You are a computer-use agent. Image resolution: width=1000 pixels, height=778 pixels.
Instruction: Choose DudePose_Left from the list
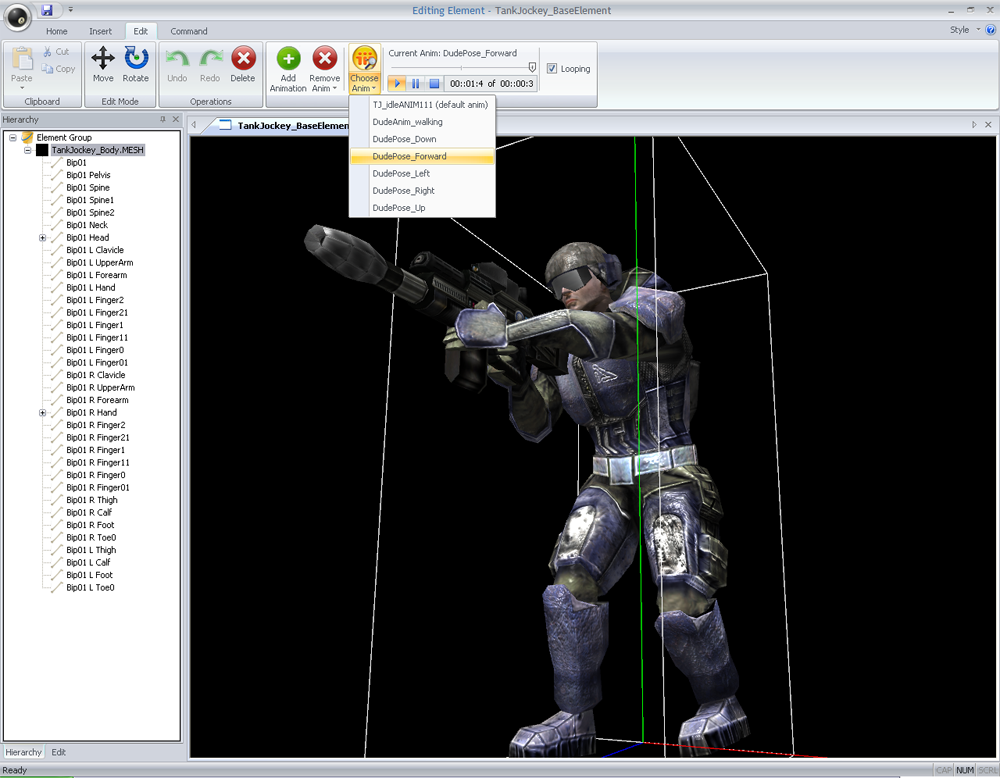(422, 173)
